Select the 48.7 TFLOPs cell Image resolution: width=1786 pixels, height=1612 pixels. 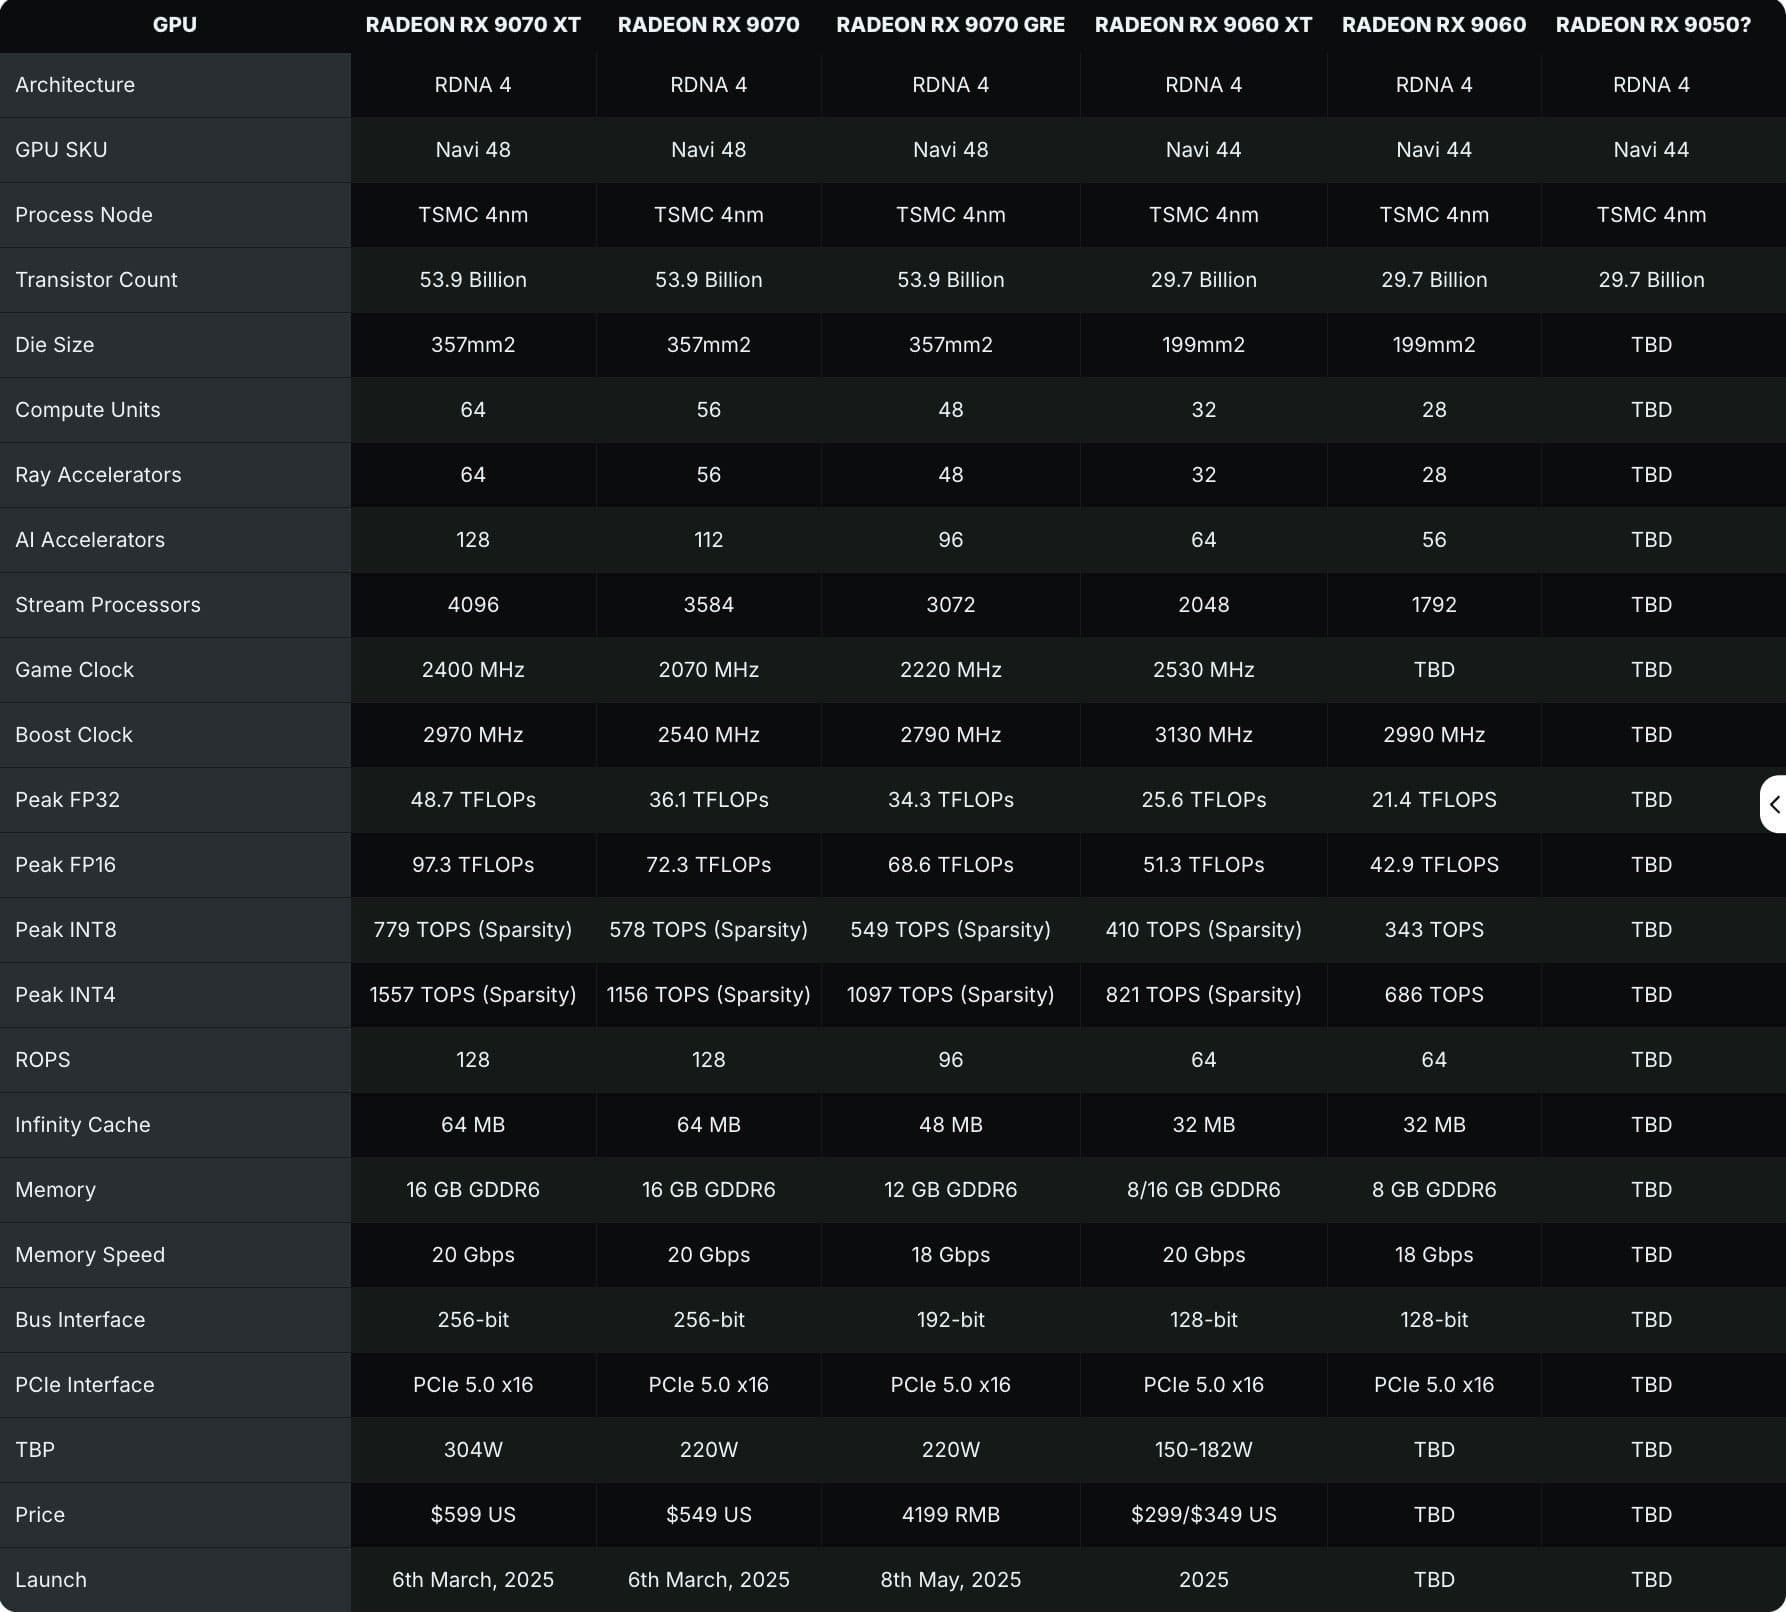tap(473, 800)
